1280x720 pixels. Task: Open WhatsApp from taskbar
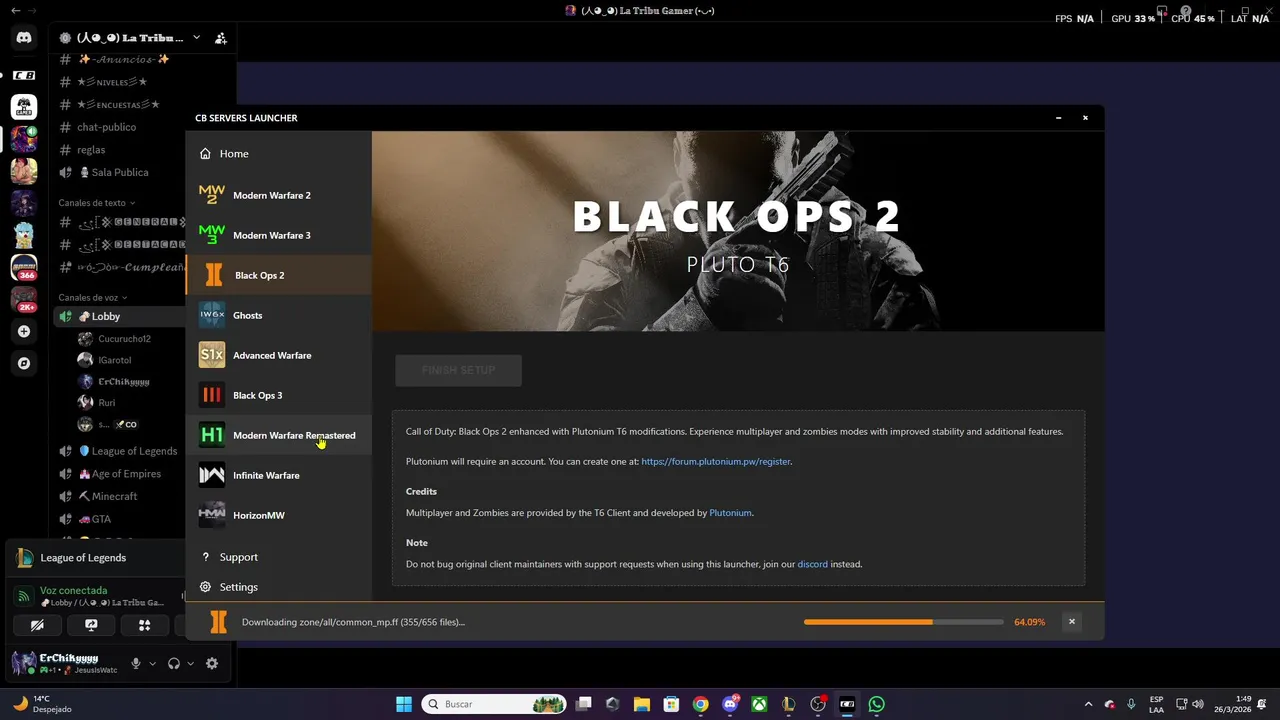tap(877, 704)
